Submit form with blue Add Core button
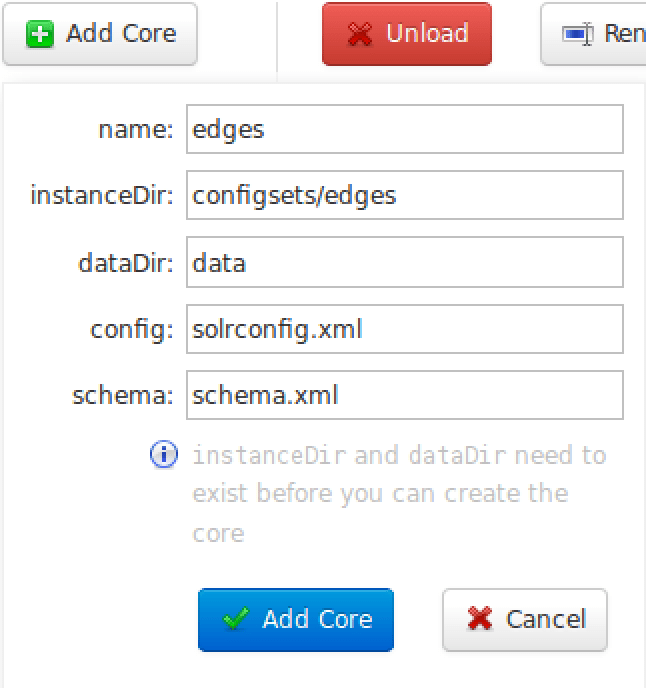This screenshot has height=688, width=646. [296, 620]
